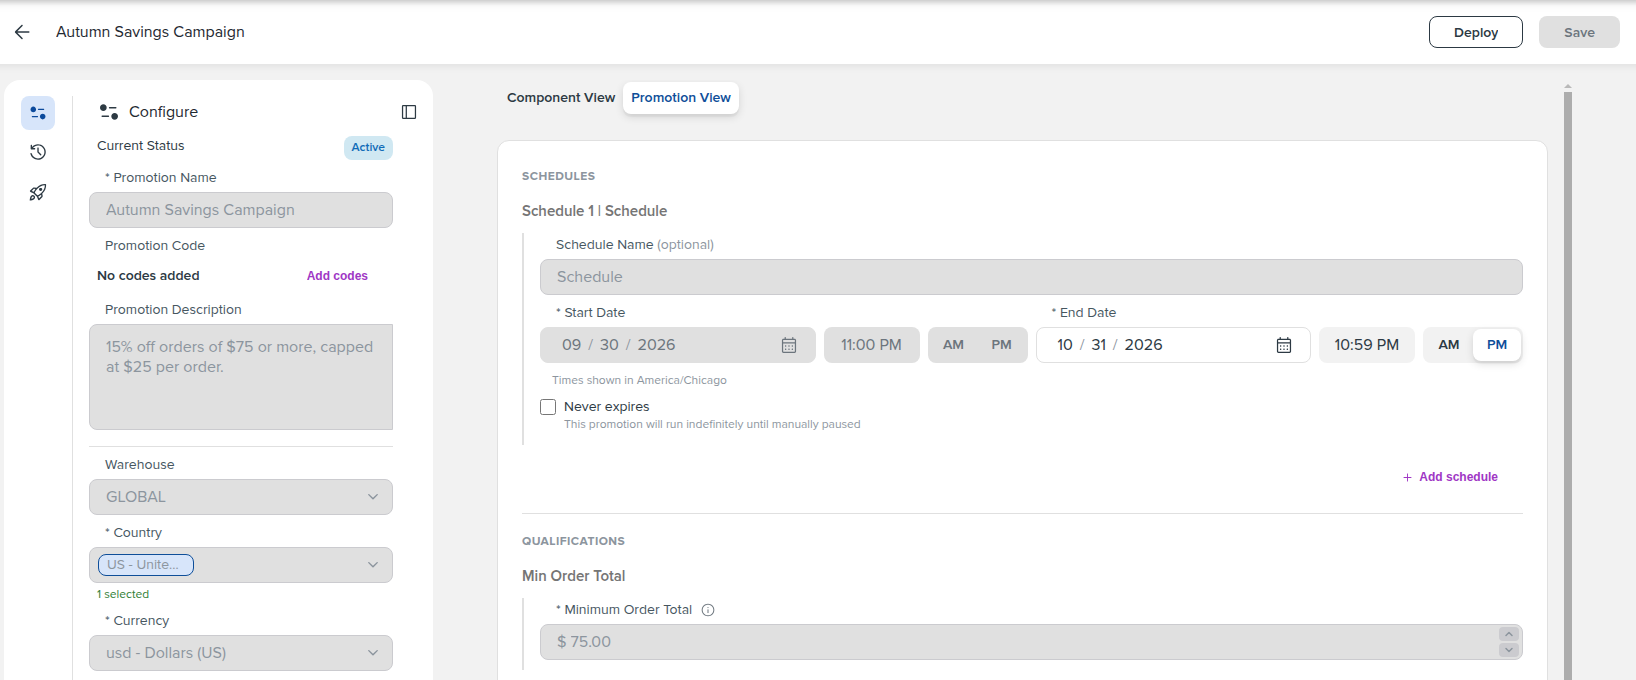Click the Active status badge
Viewport: 1636px width, 680px height.
(368, 148)
